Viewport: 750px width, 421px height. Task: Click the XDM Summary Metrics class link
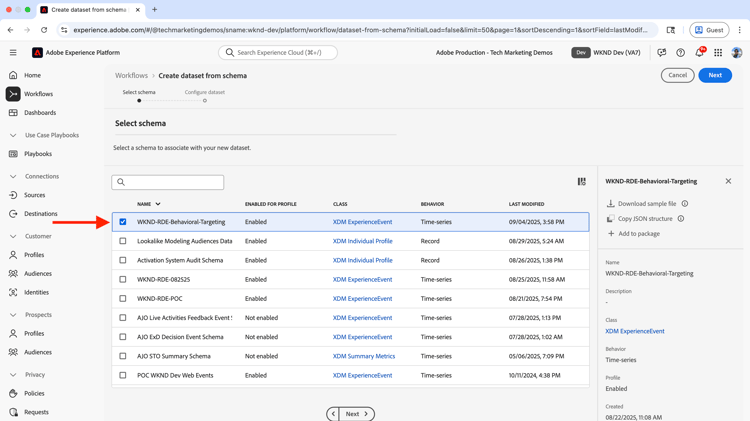pos(364,356)
